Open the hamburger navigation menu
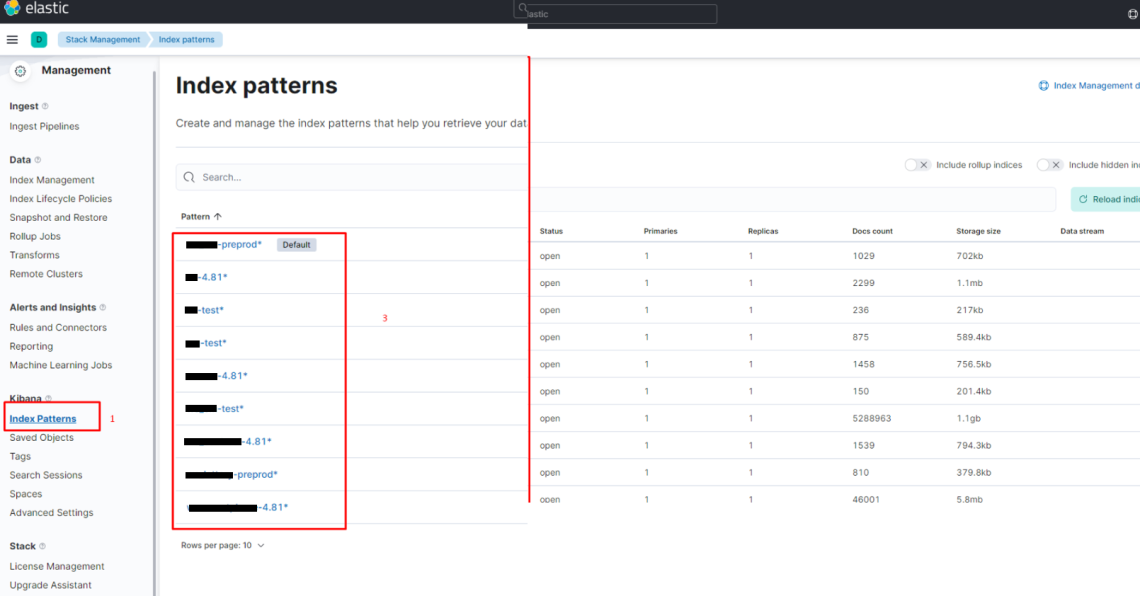Viewport: 1140px width, 596px height. [x=12, y=40]
